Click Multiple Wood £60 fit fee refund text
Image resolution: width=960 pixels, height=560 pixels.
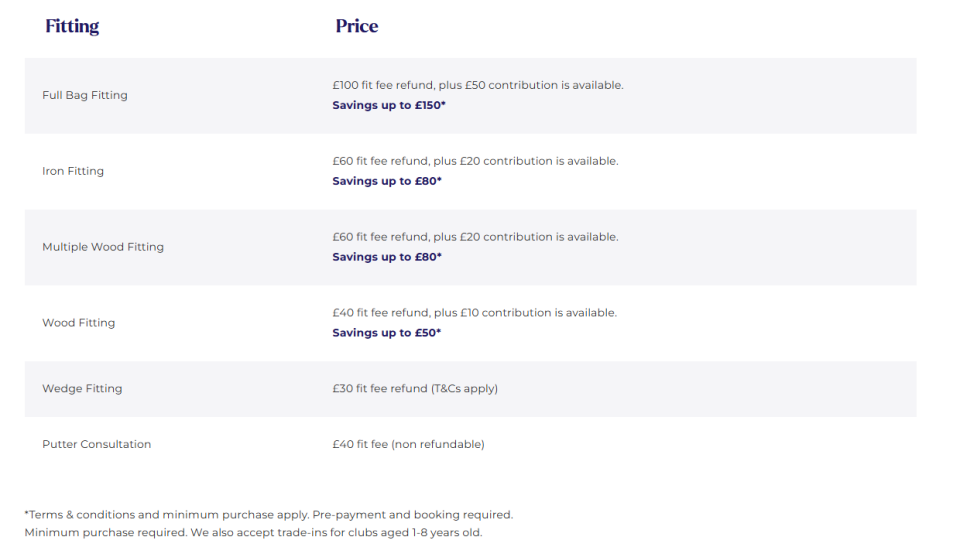pyautogui.click(x=475, y=237)
